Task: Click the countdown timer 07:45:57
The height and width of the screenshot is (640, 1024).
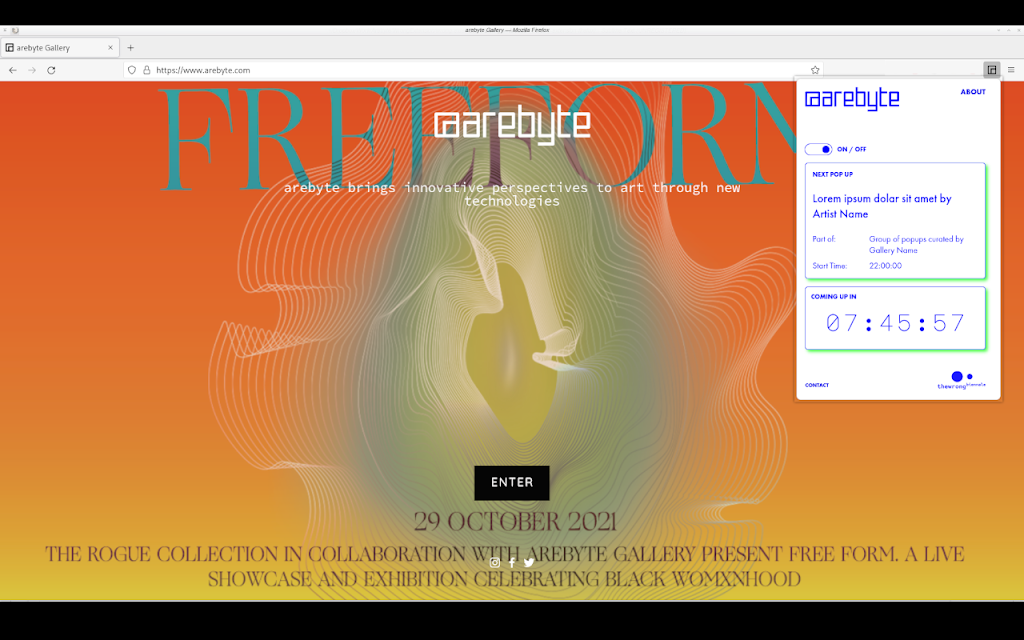Action: (895, 323)
